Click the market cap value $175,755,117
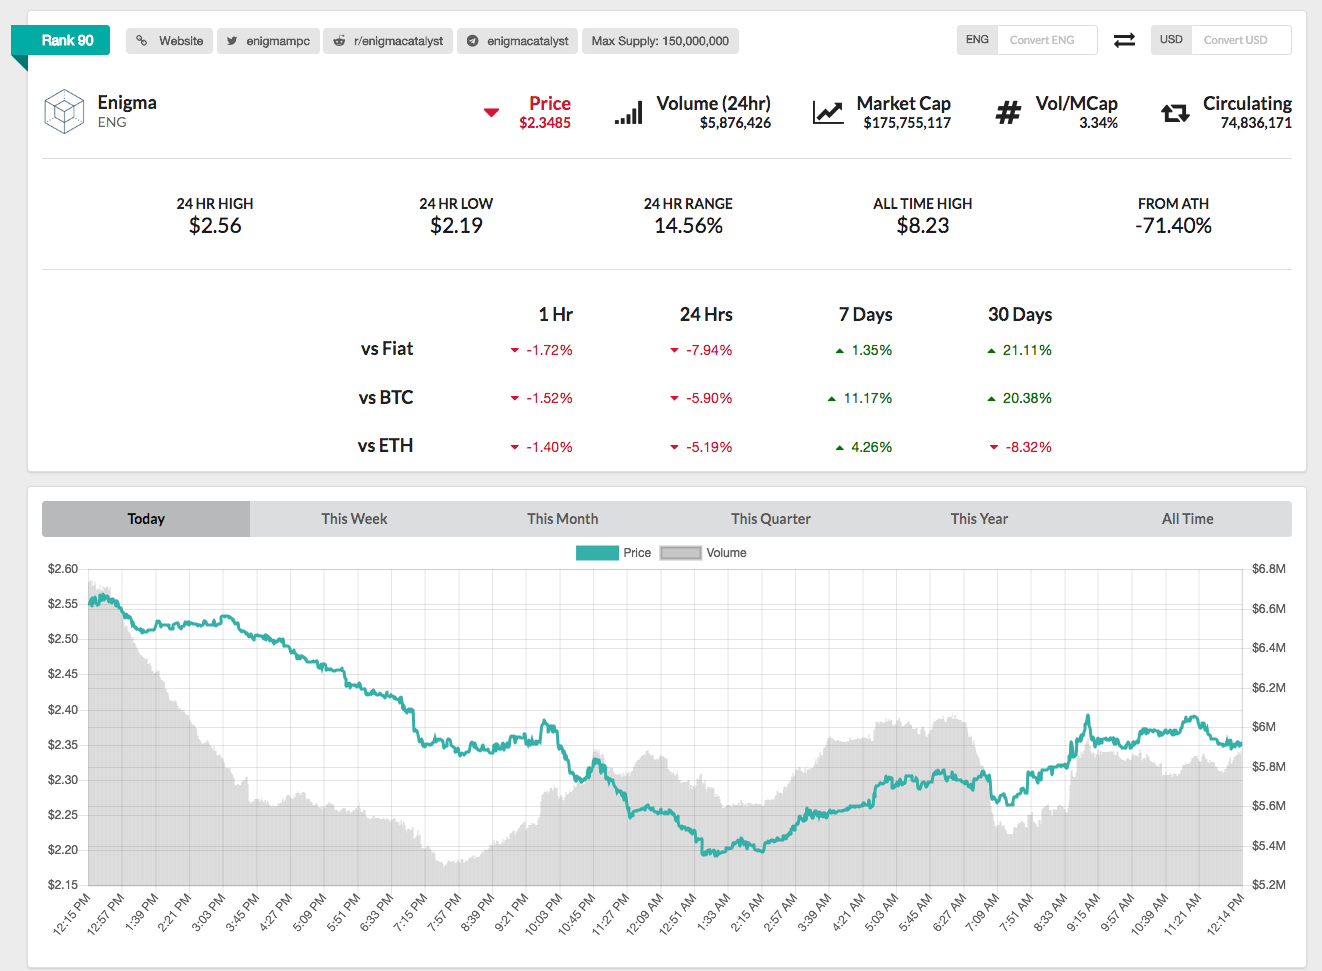 [x=907, y=123]
